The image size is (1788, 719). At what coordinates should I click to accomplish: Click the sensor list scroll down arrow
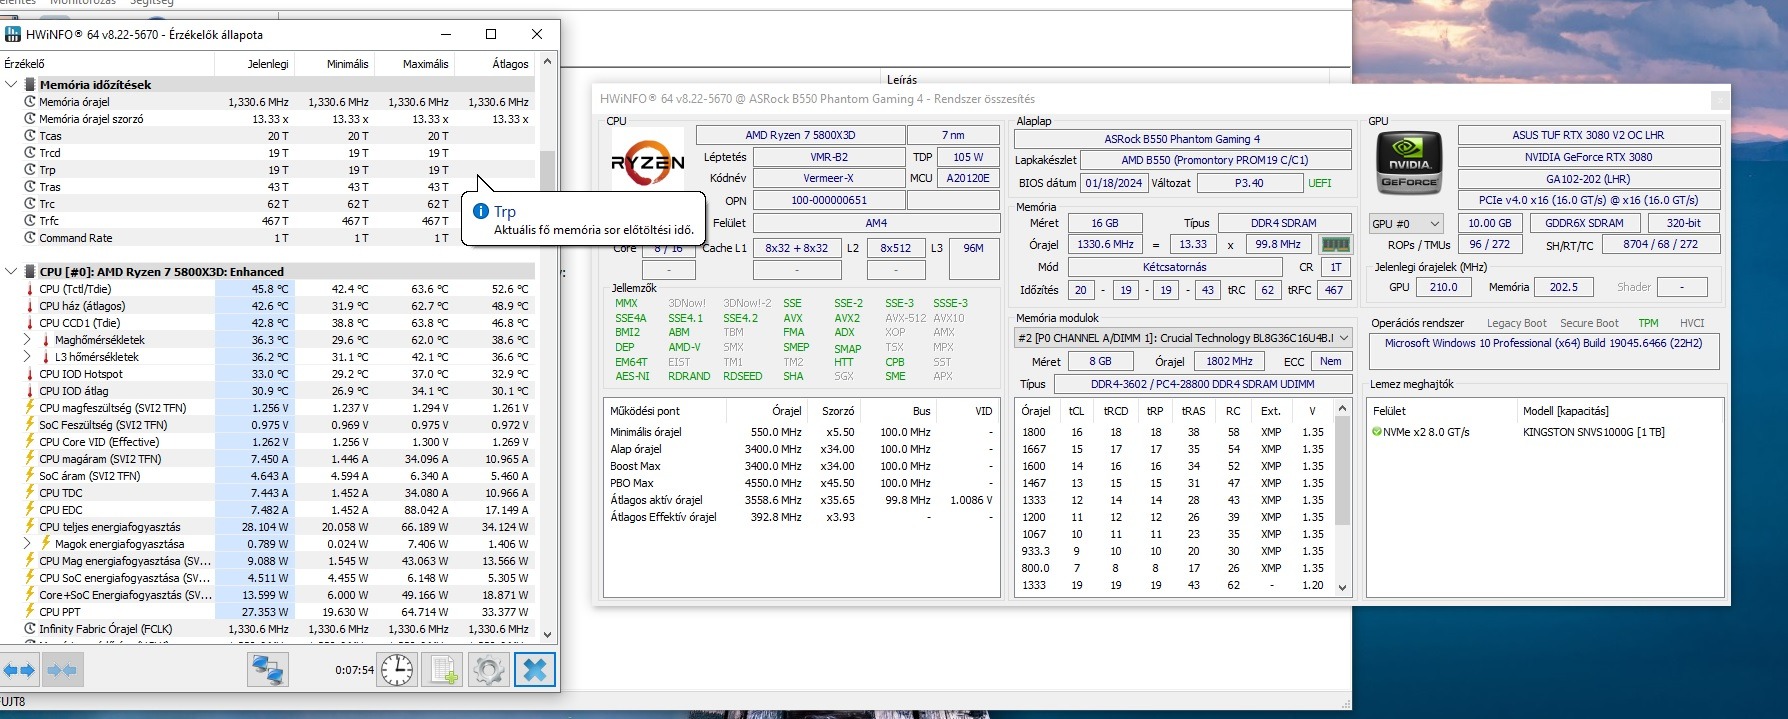547,634
